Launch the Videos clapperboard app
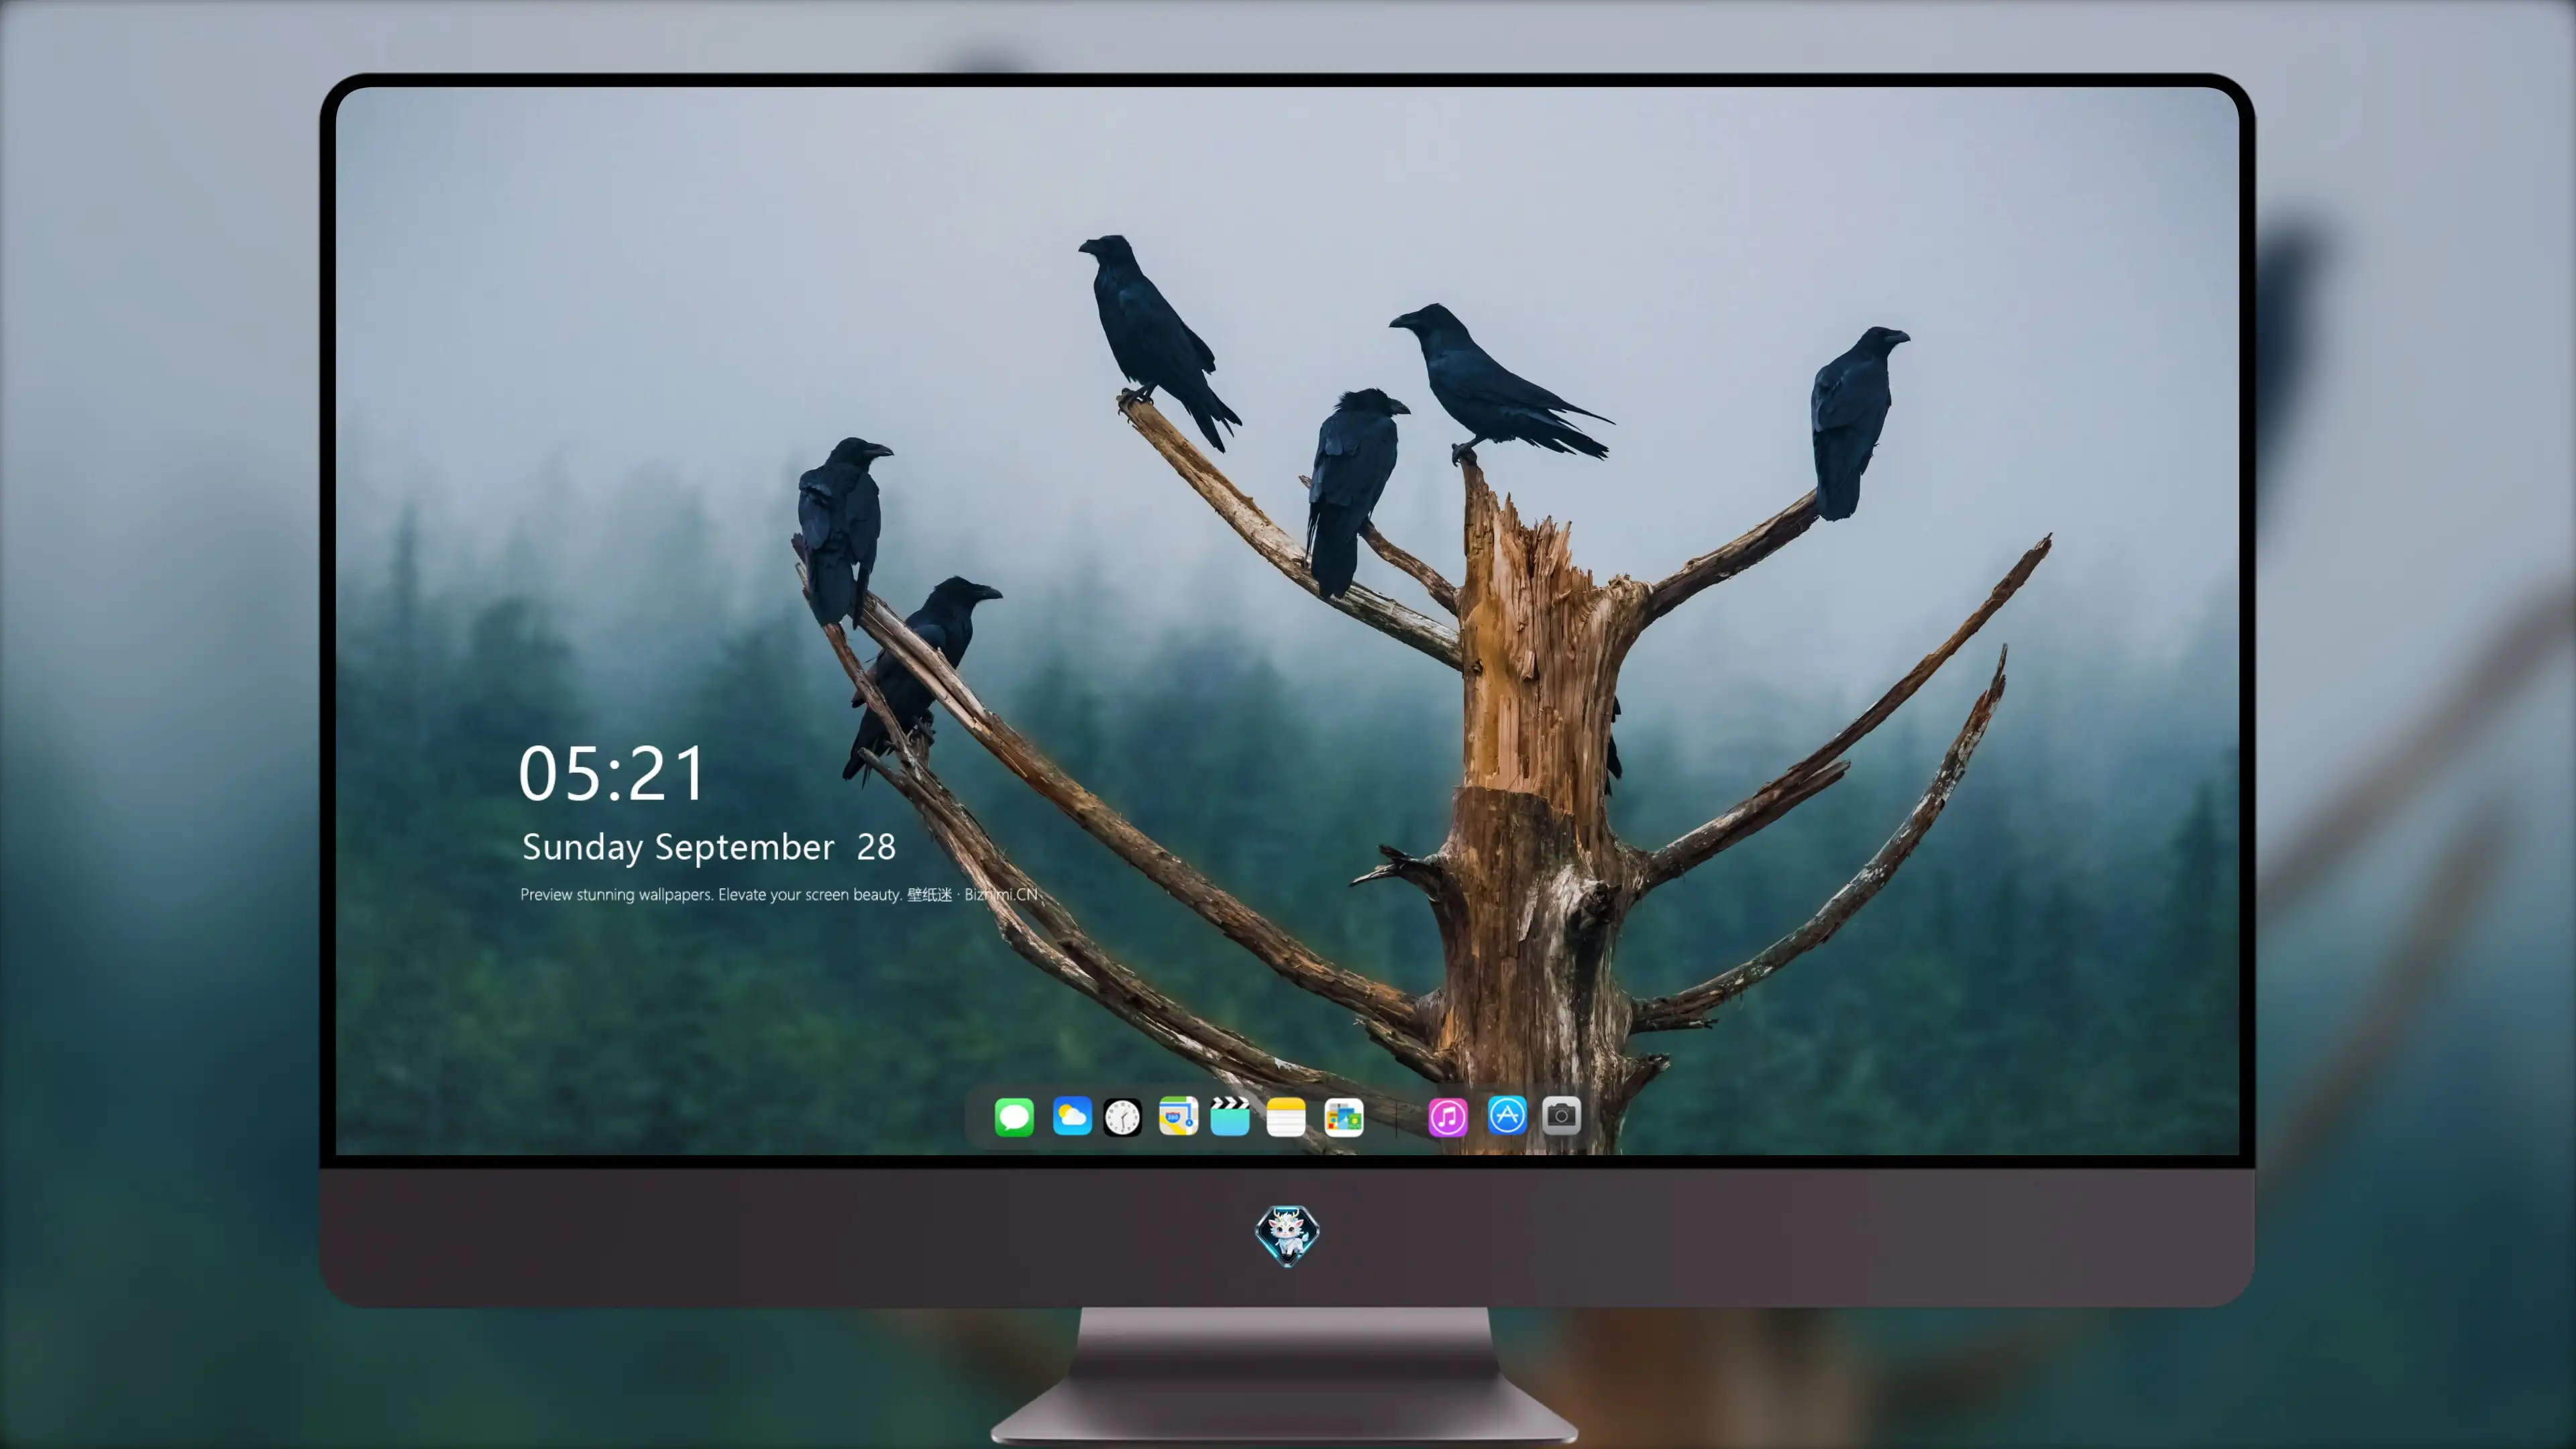 click(1230, 1116)
